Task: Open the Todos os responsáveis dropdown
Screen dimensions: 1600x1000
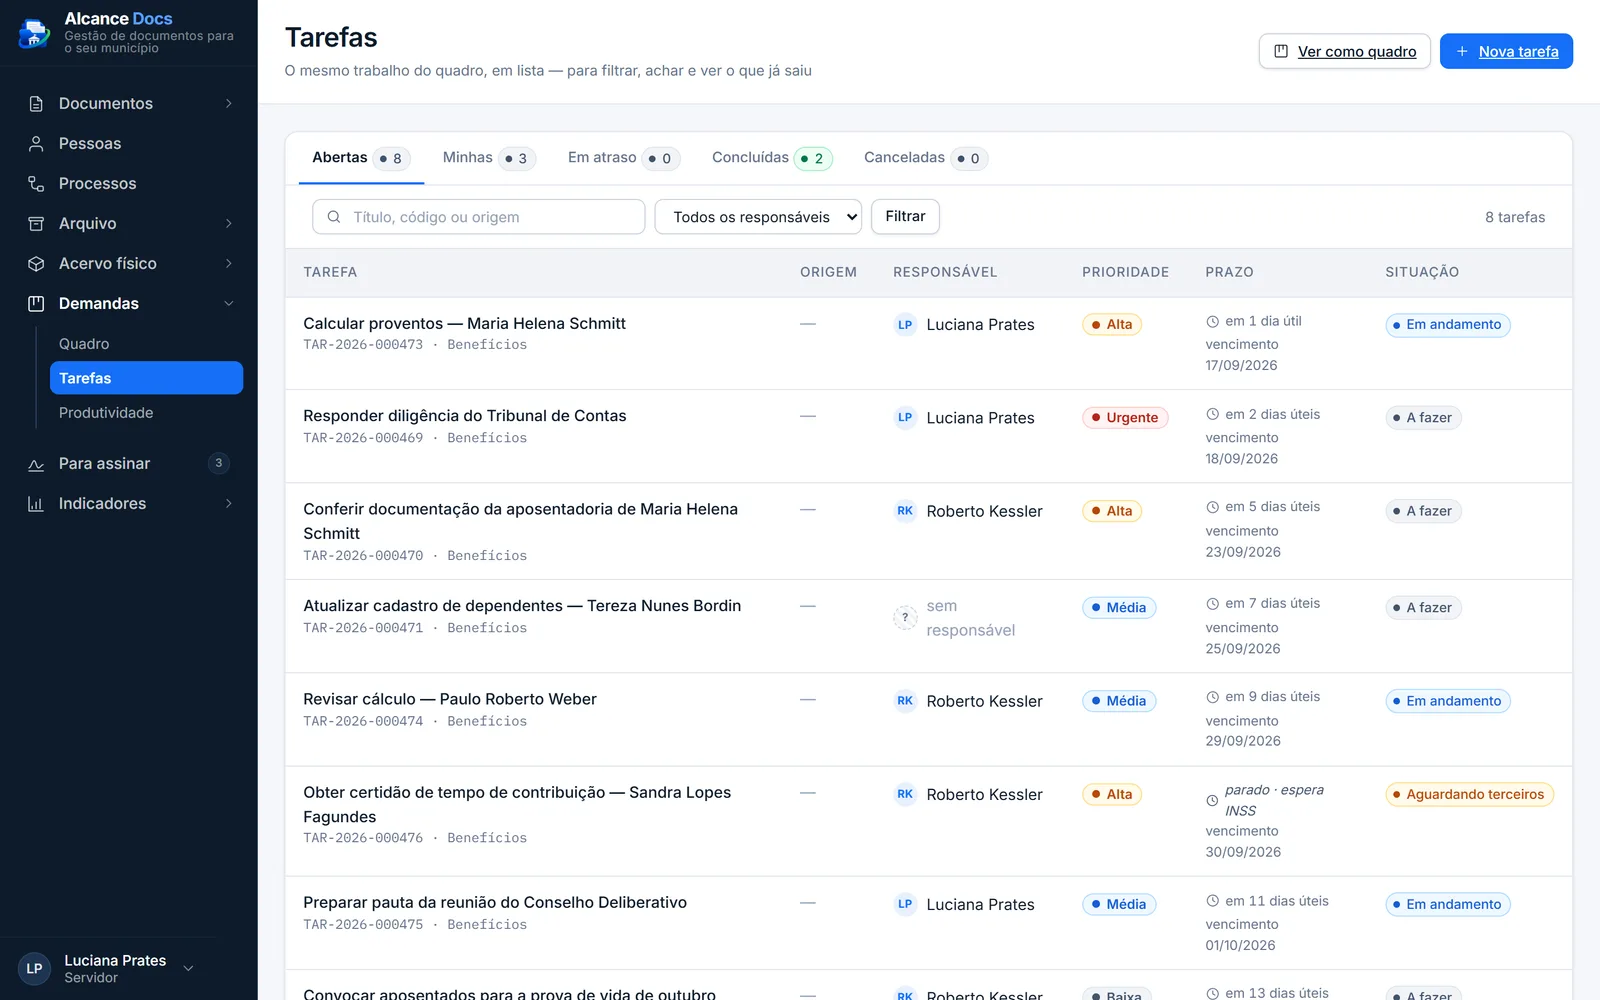Action: [758, 217]
